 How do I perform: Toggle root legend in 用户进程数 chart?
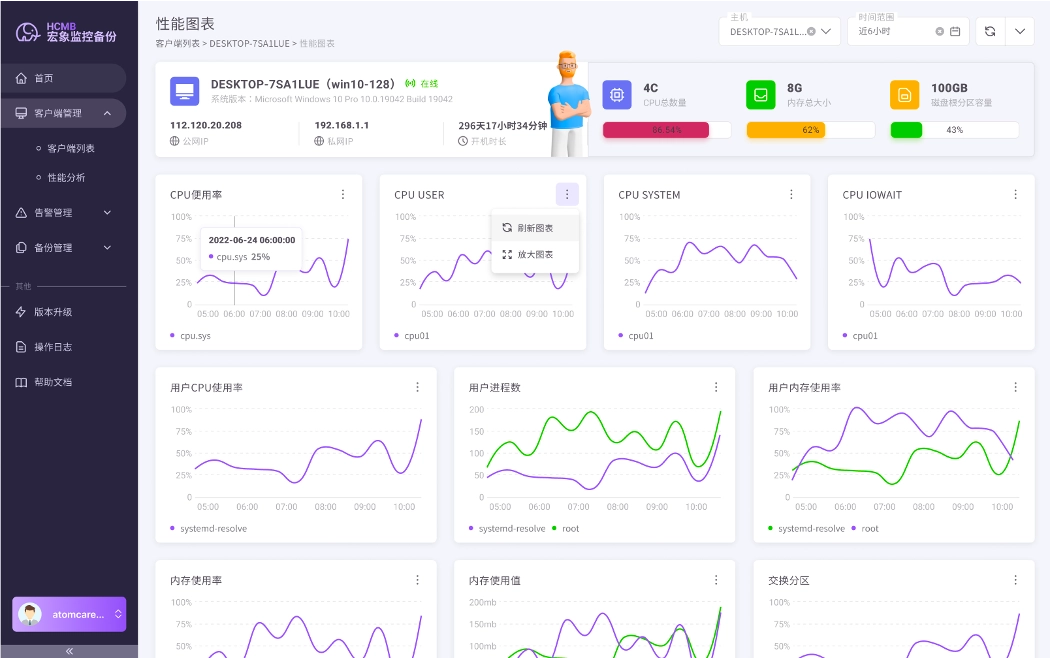click(x=566, y=529)
